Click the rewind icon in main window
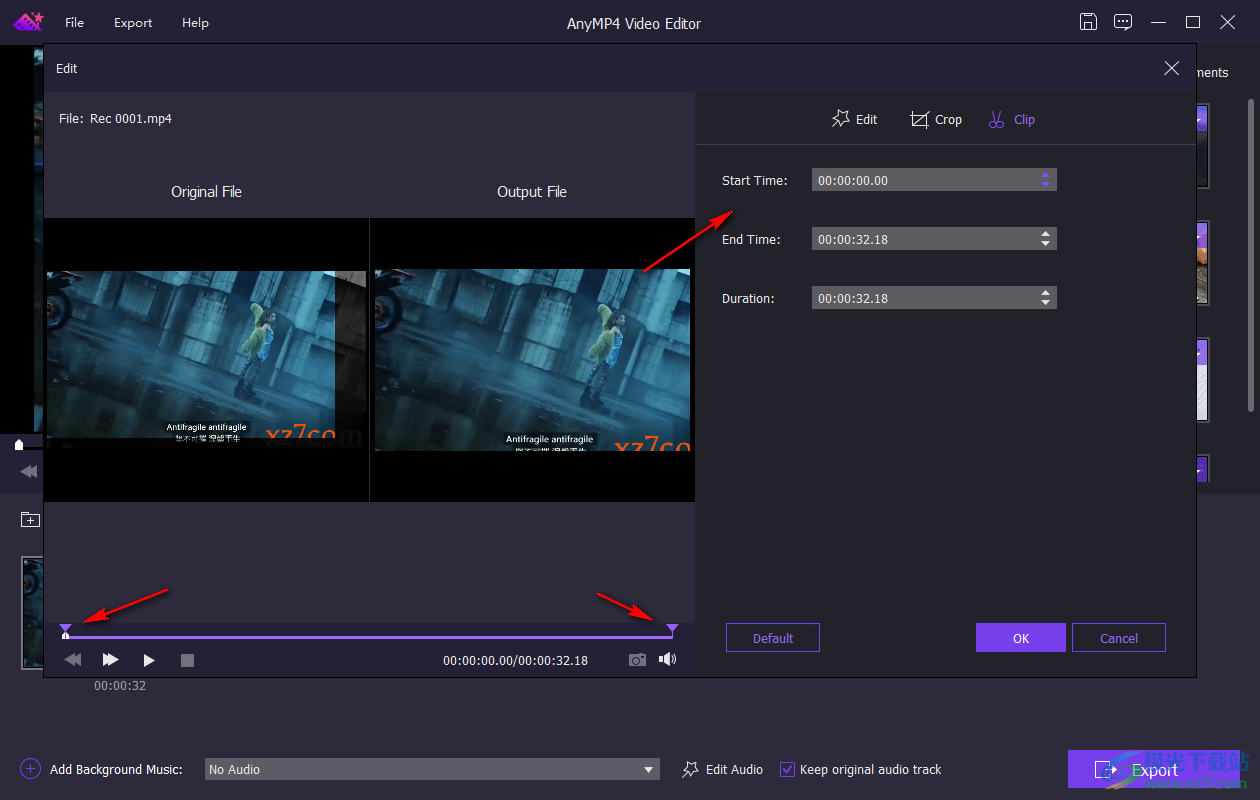 coord(28,471)
